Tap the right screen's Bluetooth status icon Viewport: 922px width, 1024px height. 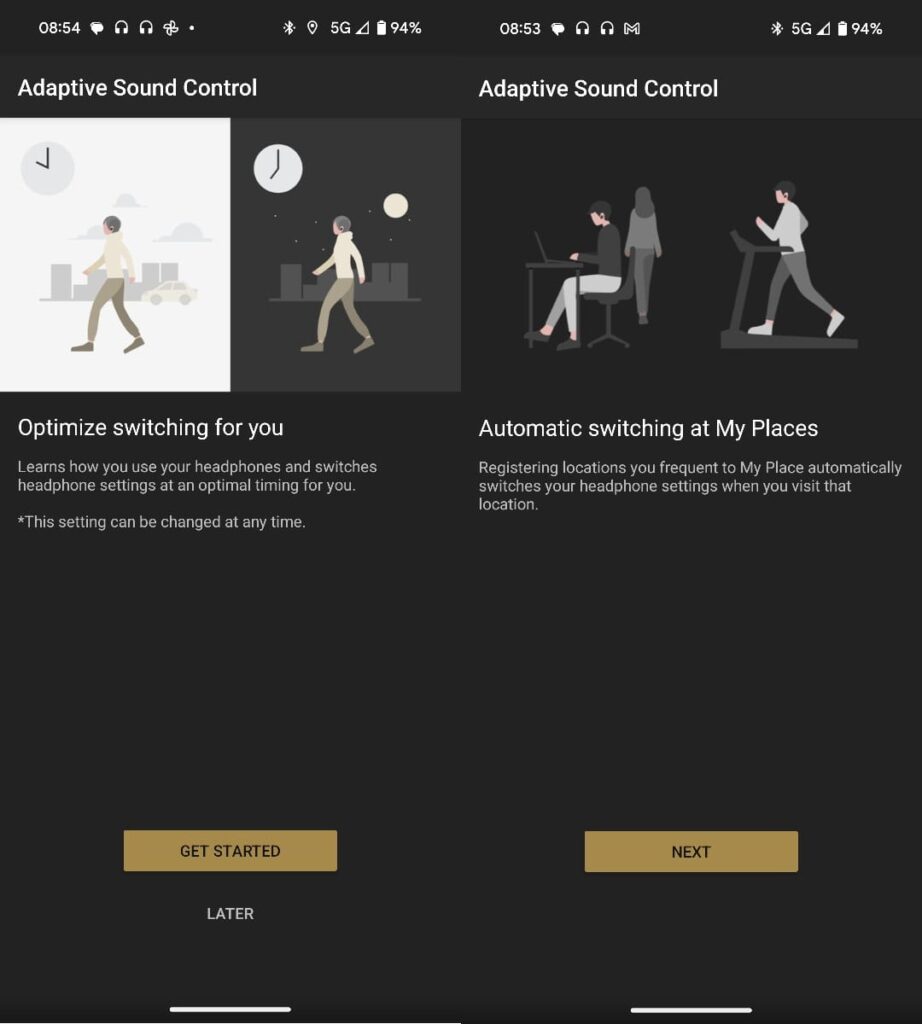tap(776, 28)
